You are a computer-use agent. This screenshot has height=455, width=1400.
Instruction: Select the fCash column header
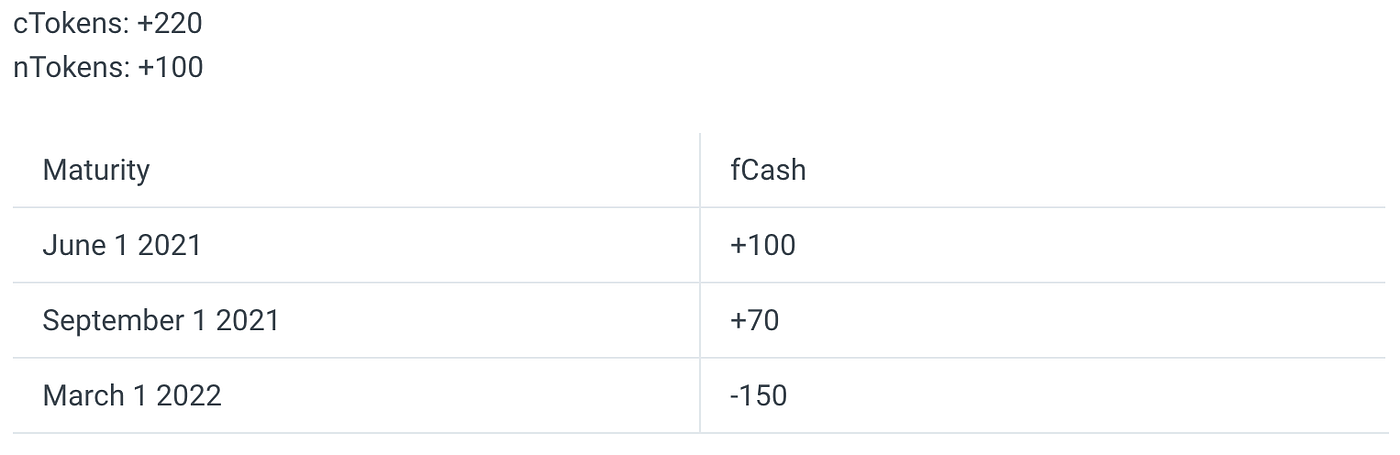(1043, 170)
